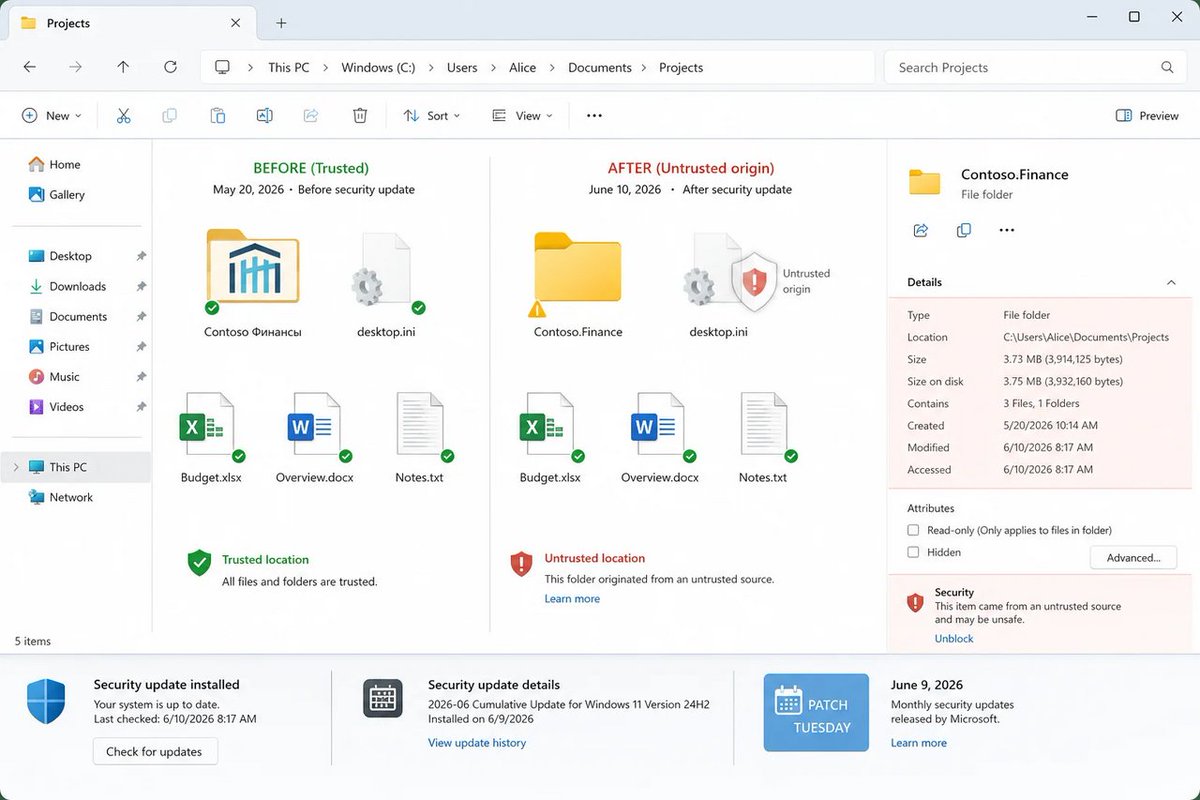Click View update history link
This screenshot has width=1200, height=800.
[477, 743]
